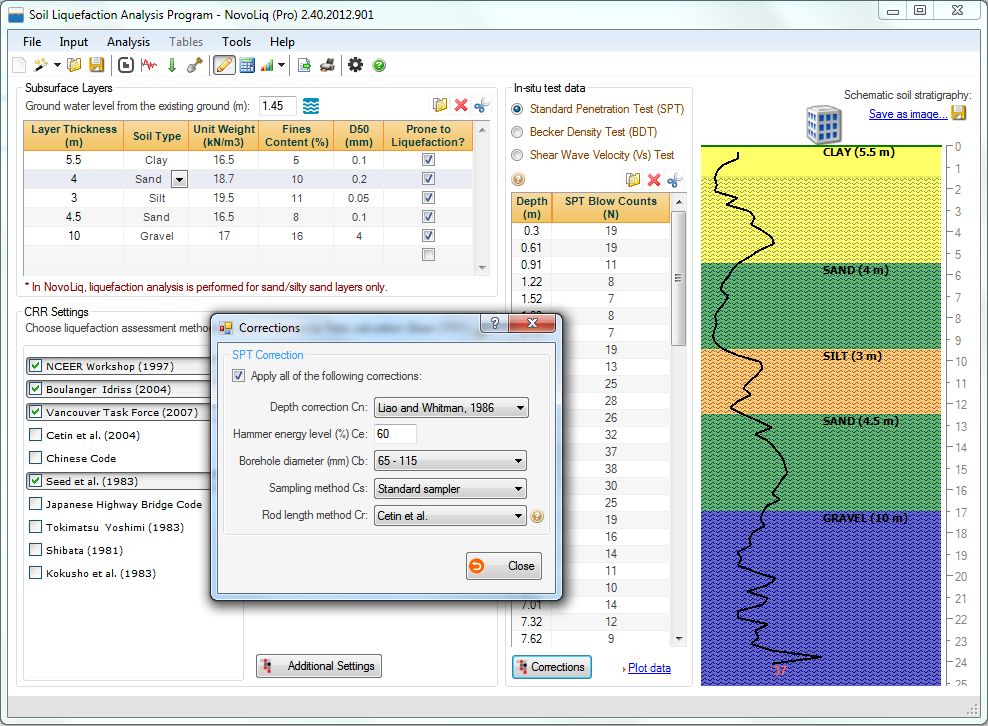
Task: Click the Additional Settings button
Action: tap(319, 666)
